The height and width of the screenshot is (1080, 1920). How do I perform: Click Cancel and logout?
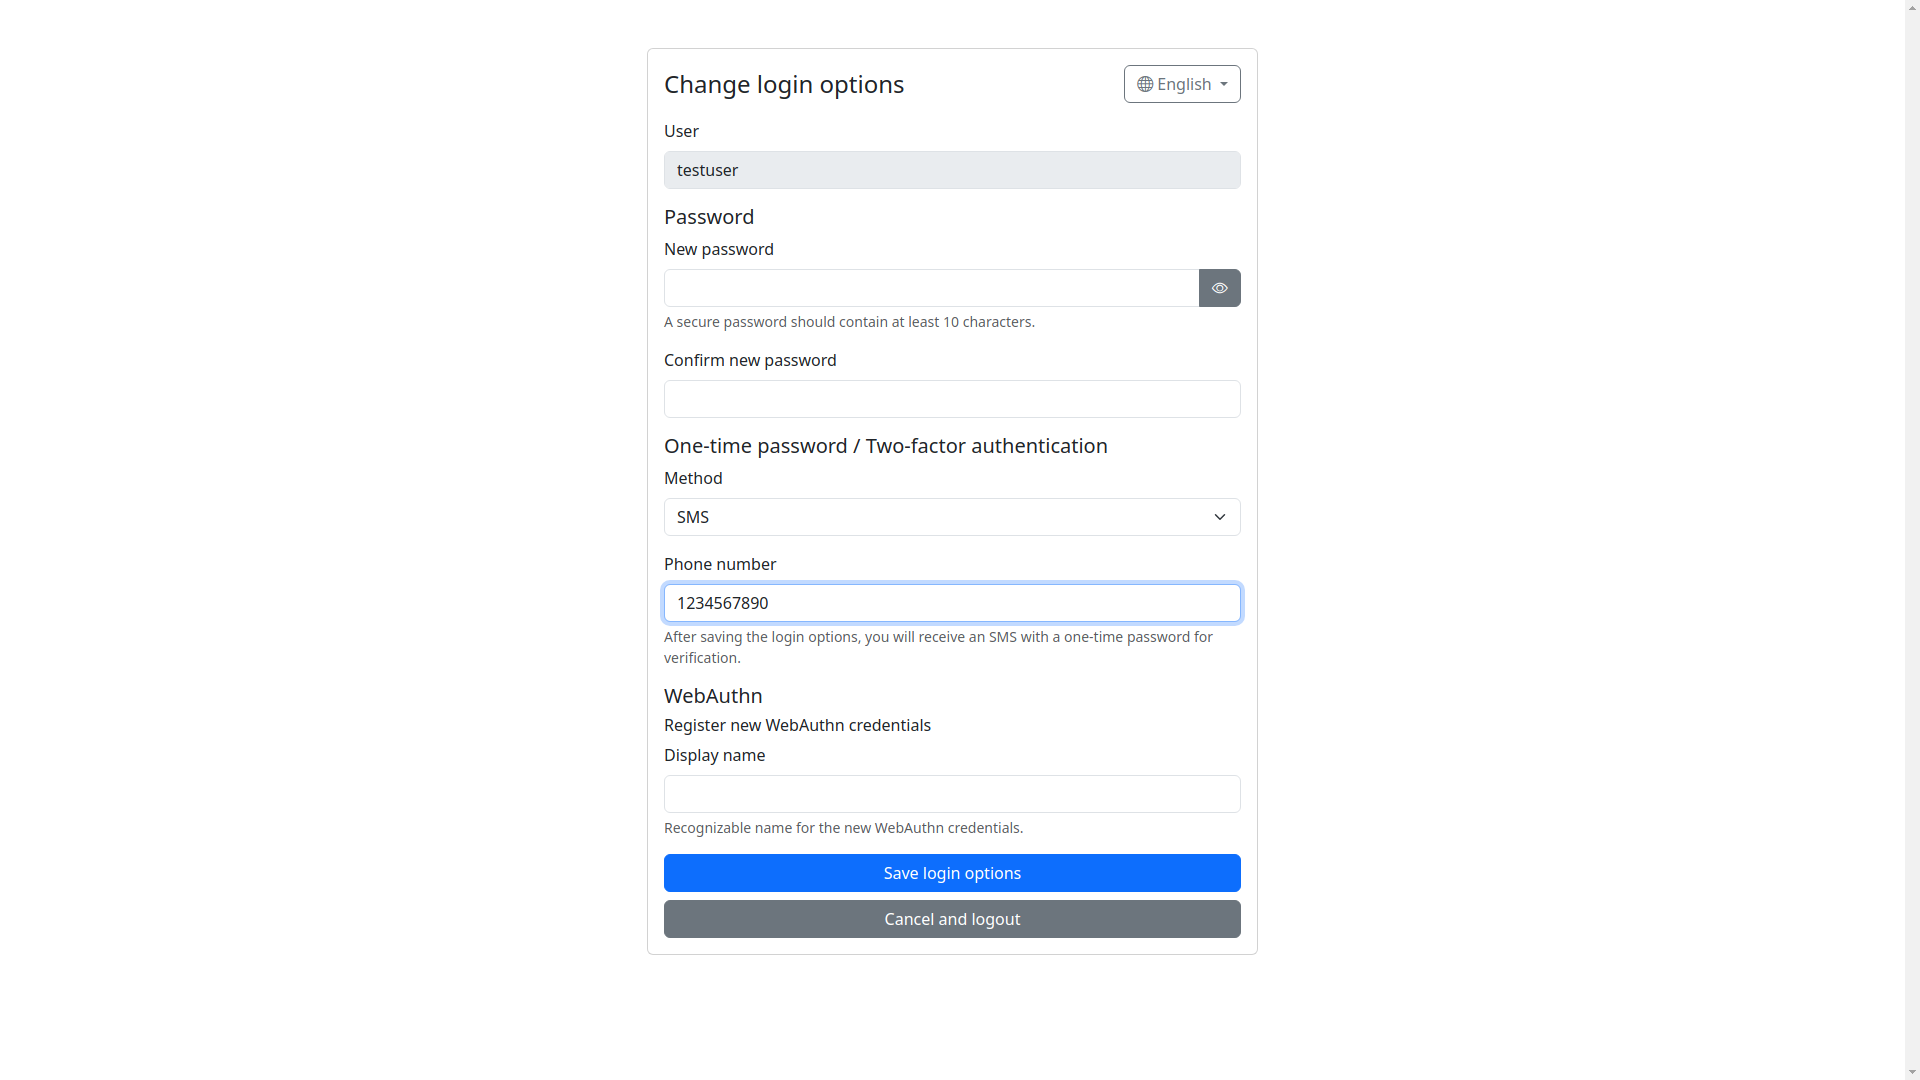pyautogui.click(x=952, y=918)
